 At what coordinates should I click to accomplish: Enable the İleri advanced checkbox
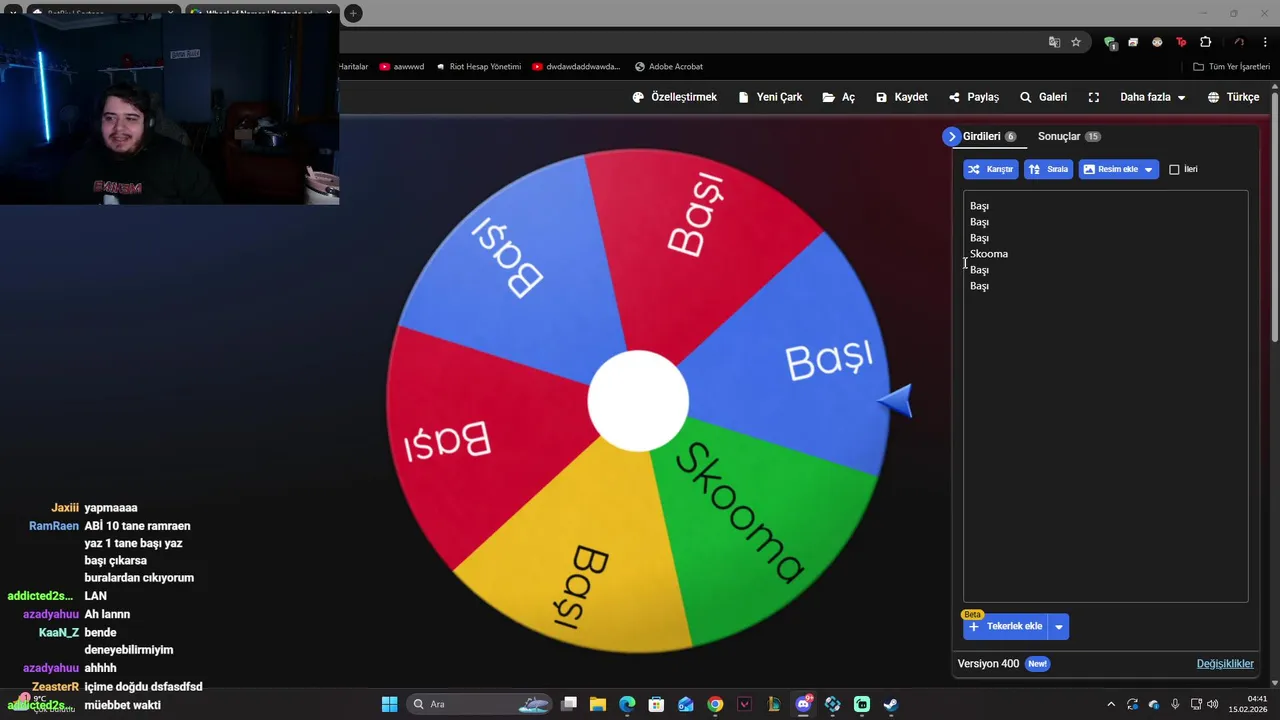pyautogui.click(x=1174, y=169)
